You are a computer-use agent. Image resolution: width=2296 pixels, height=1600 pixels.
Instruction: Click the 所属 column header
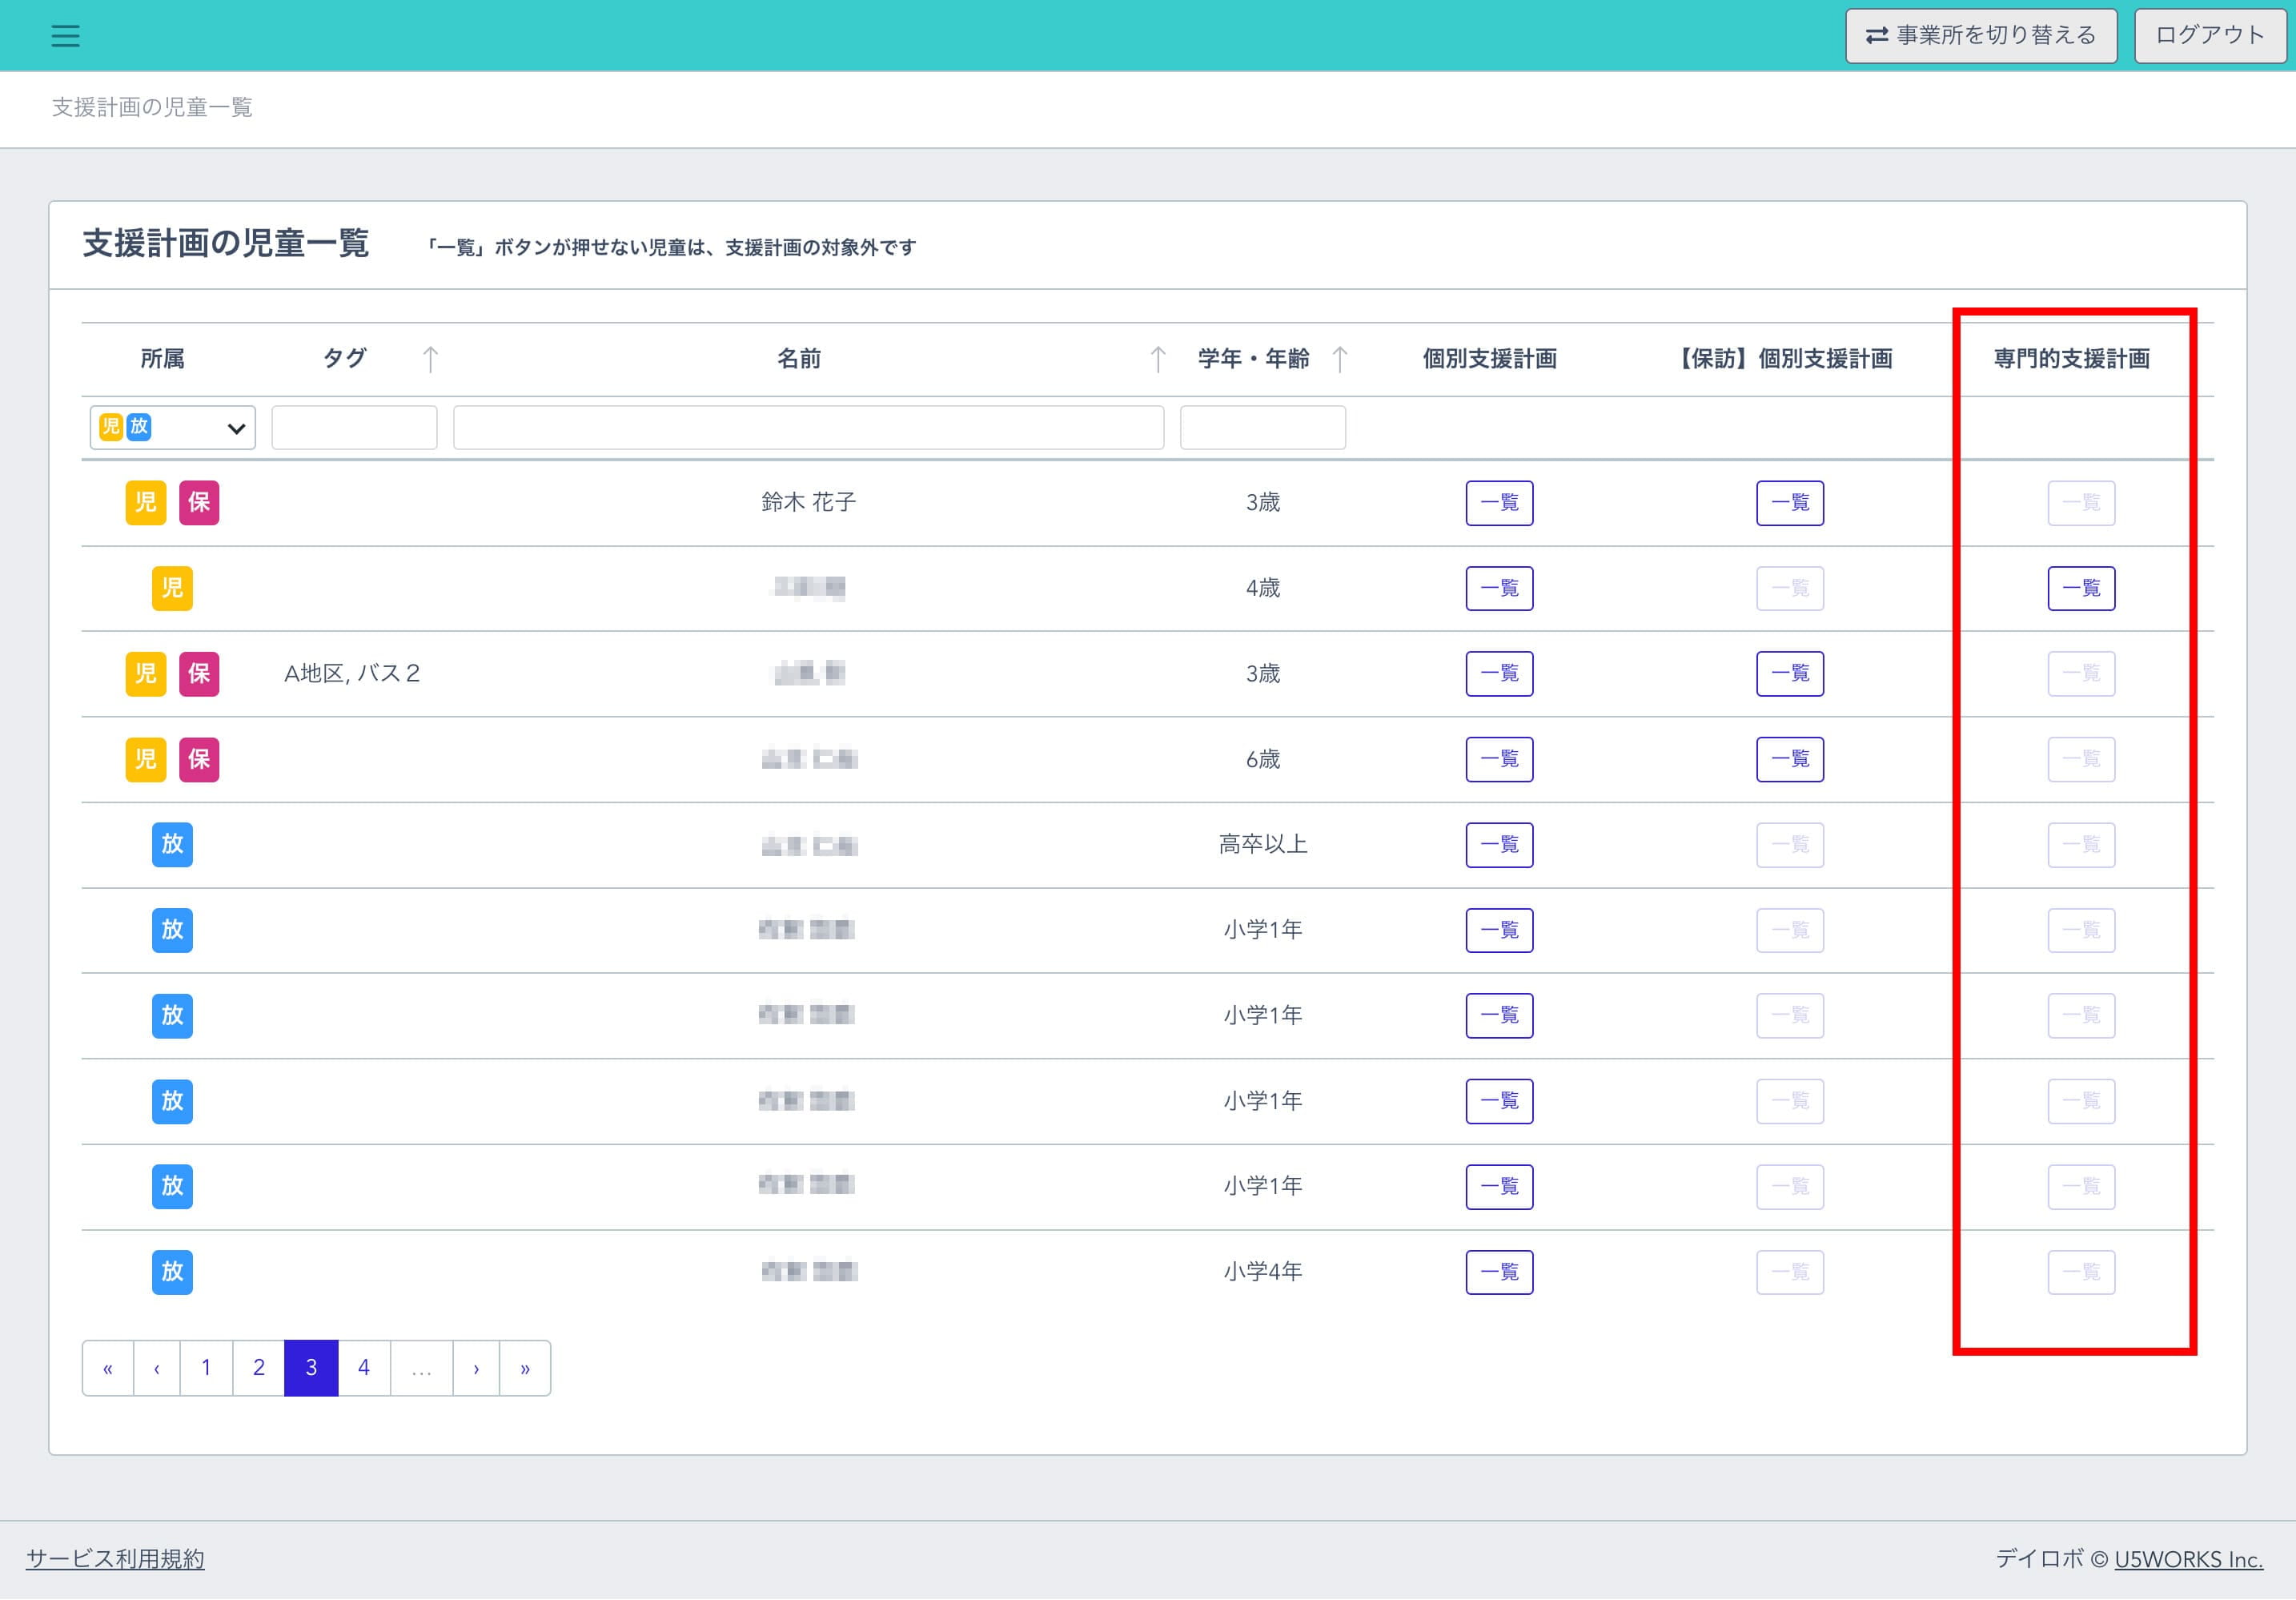click(x=162, y=358)
